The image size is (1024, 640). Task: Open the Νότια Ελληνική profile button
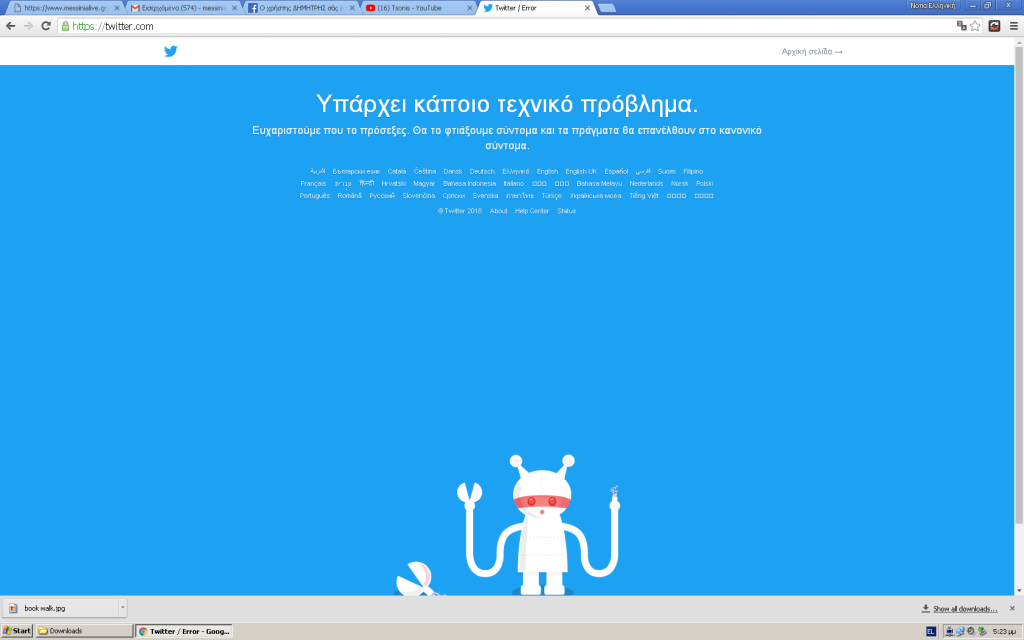(933, 5)
